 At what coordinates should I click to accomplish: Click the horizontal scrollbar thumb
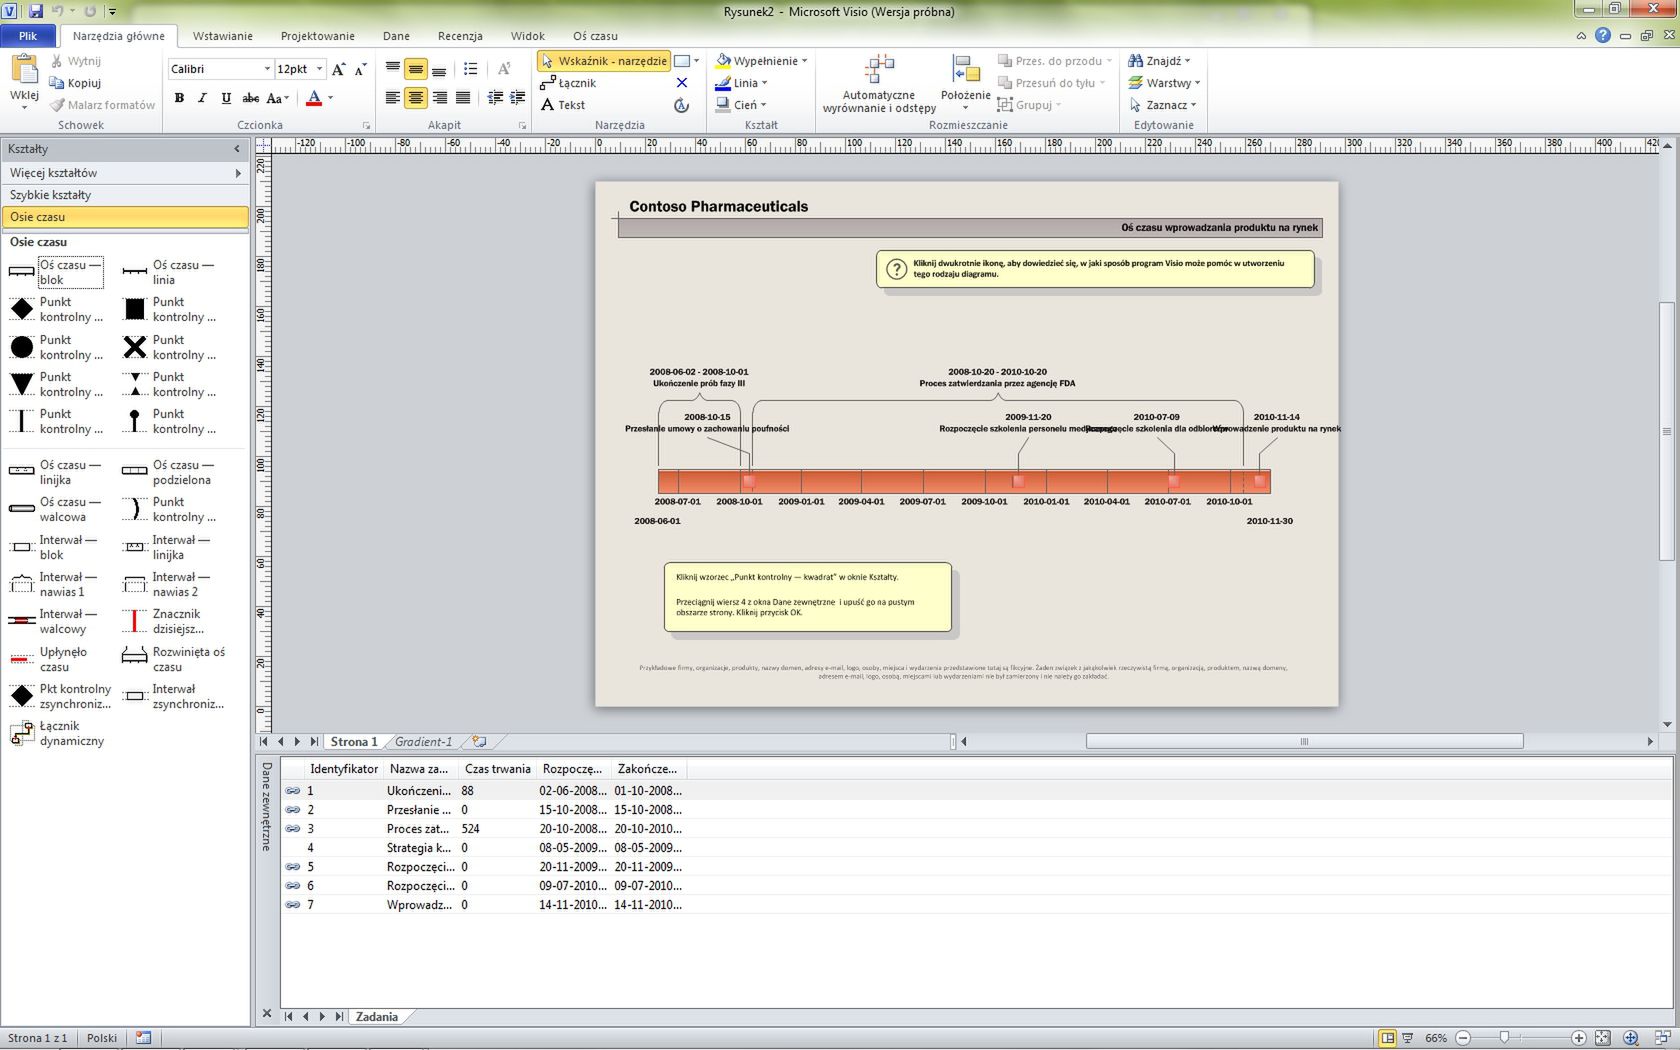[1304, 742]
